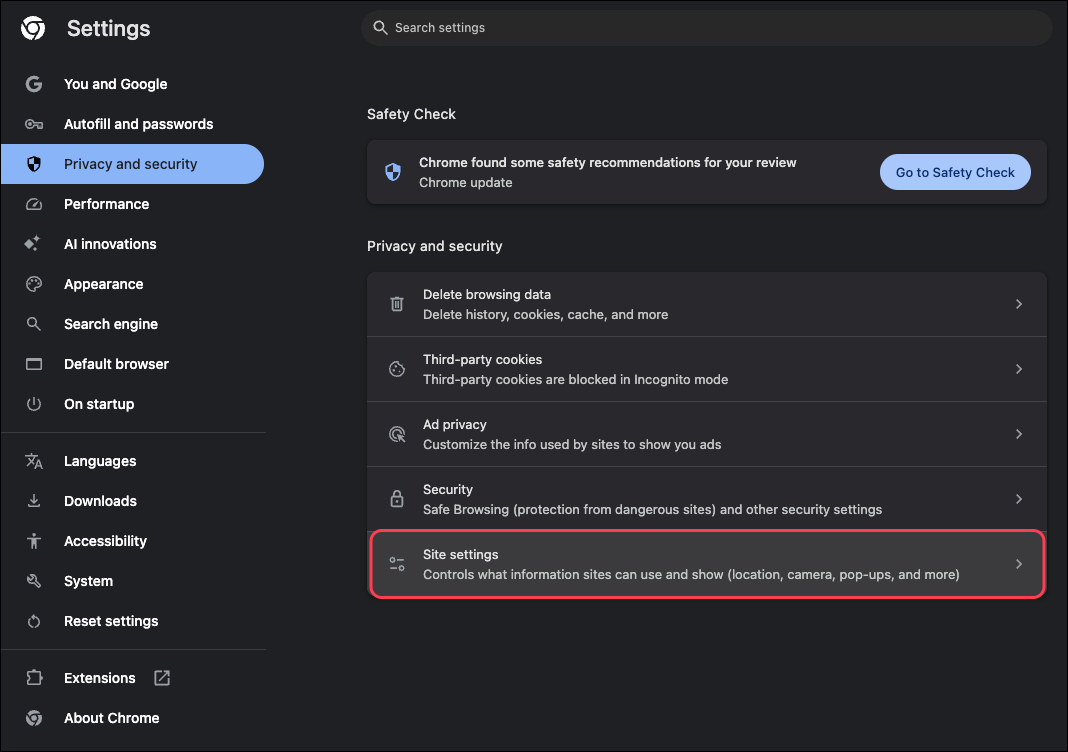Click the sliders icon for Site settings
The width and height of the screenshot is (1068, 752).
[397, 564]
